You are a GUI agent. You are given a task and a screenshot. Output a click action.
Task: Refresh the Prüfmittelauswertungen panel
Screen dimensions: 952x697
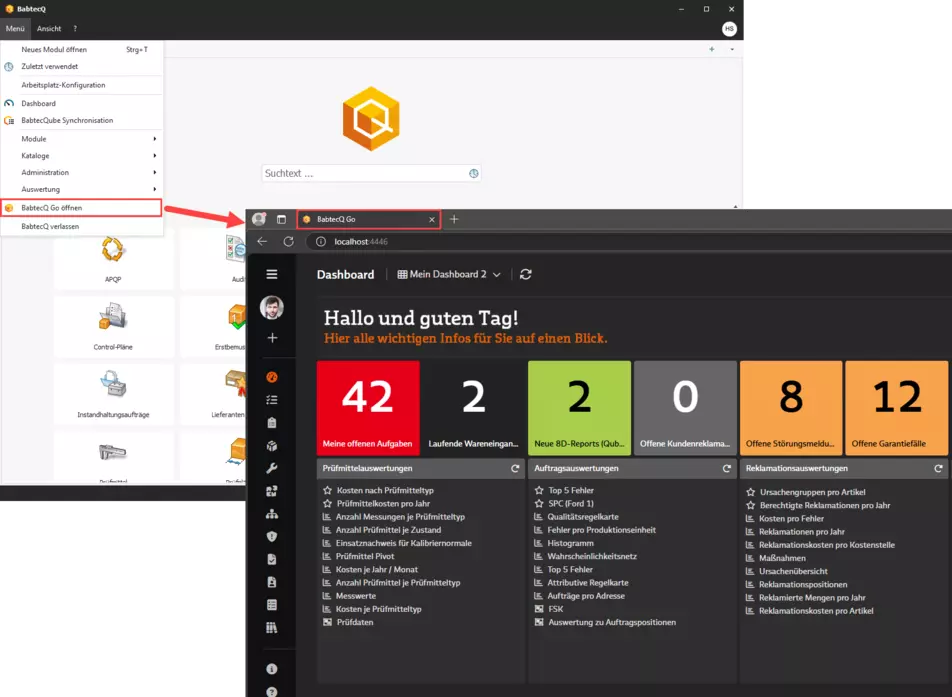(515, 468)
